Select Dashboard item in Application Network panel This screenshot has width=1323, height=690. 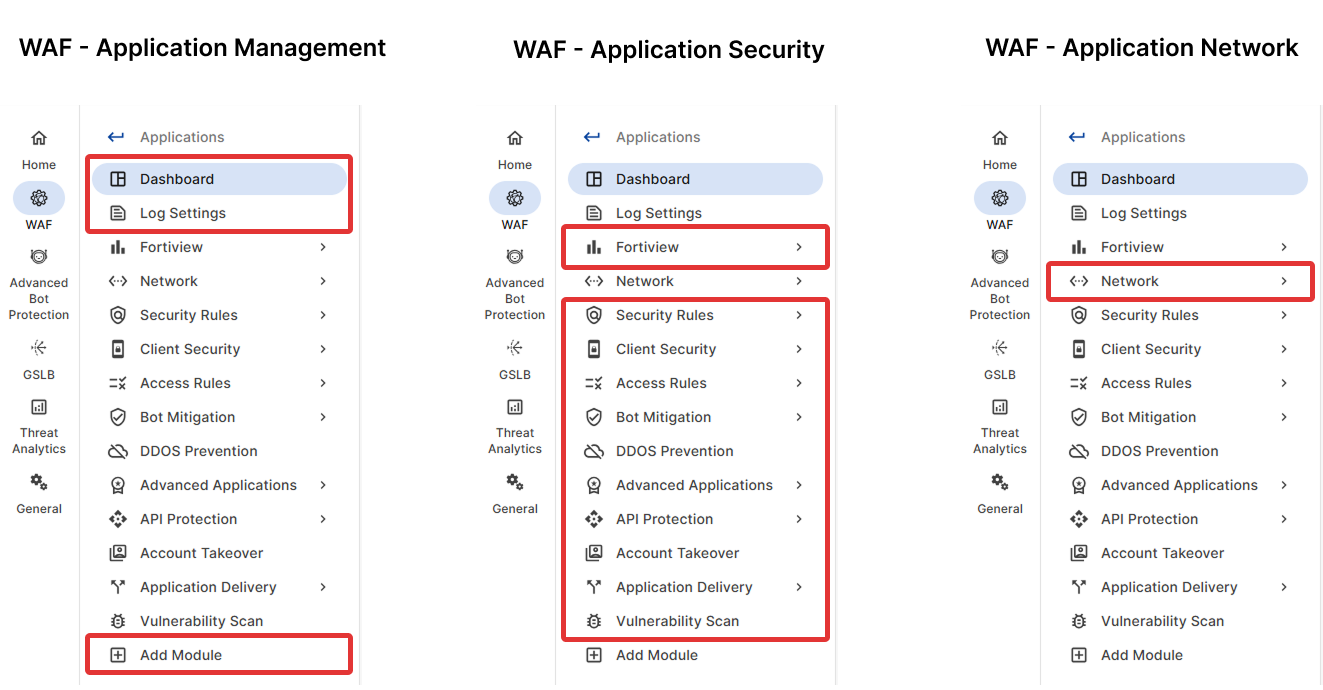coord(1138,179)
